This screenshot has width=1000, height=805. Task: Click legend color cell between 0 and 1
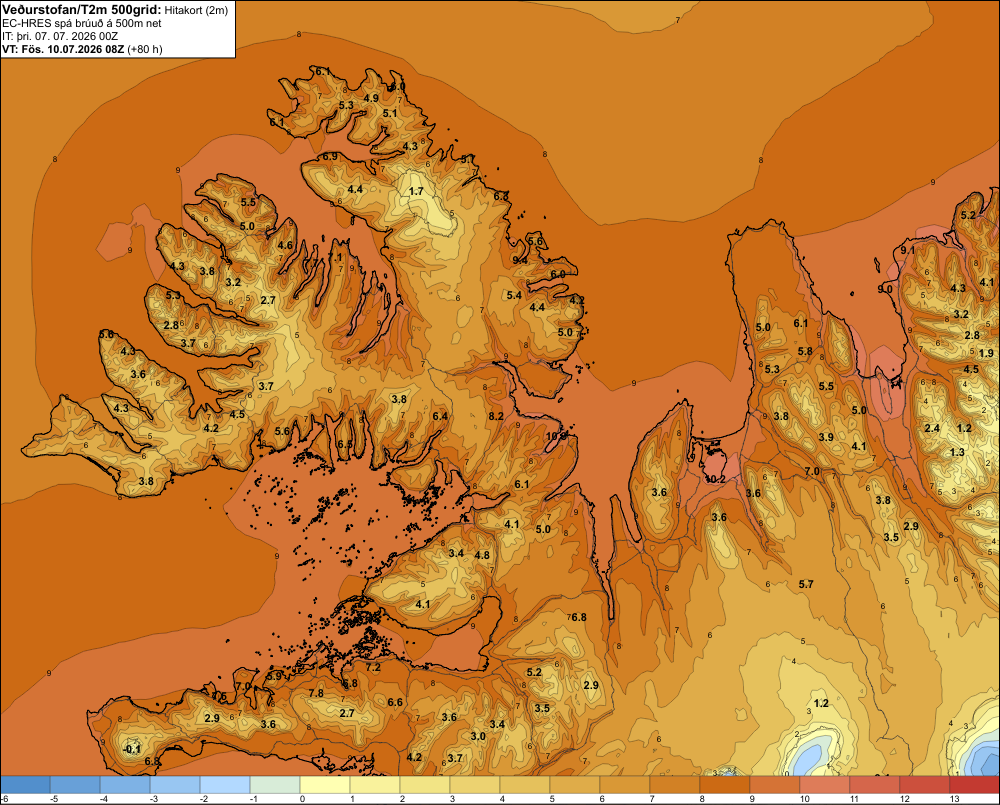click(325, 784)
